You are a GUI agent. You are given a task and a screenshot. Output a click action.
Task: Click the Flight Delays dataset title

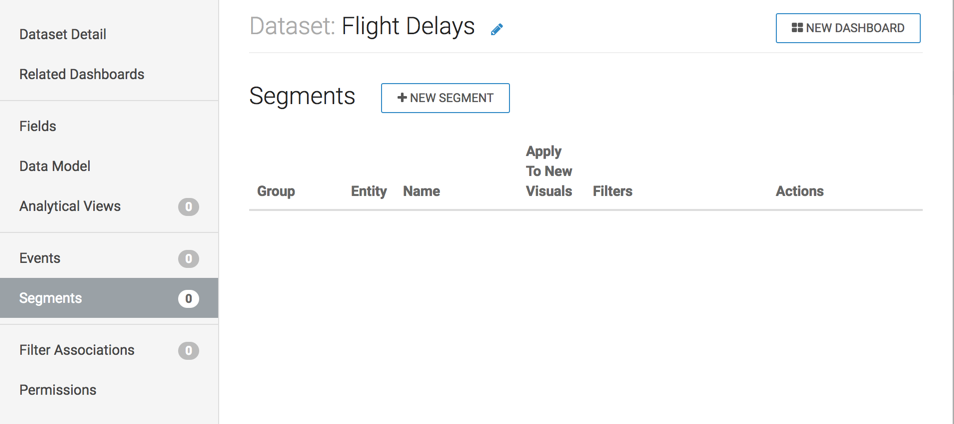[408, 27]
